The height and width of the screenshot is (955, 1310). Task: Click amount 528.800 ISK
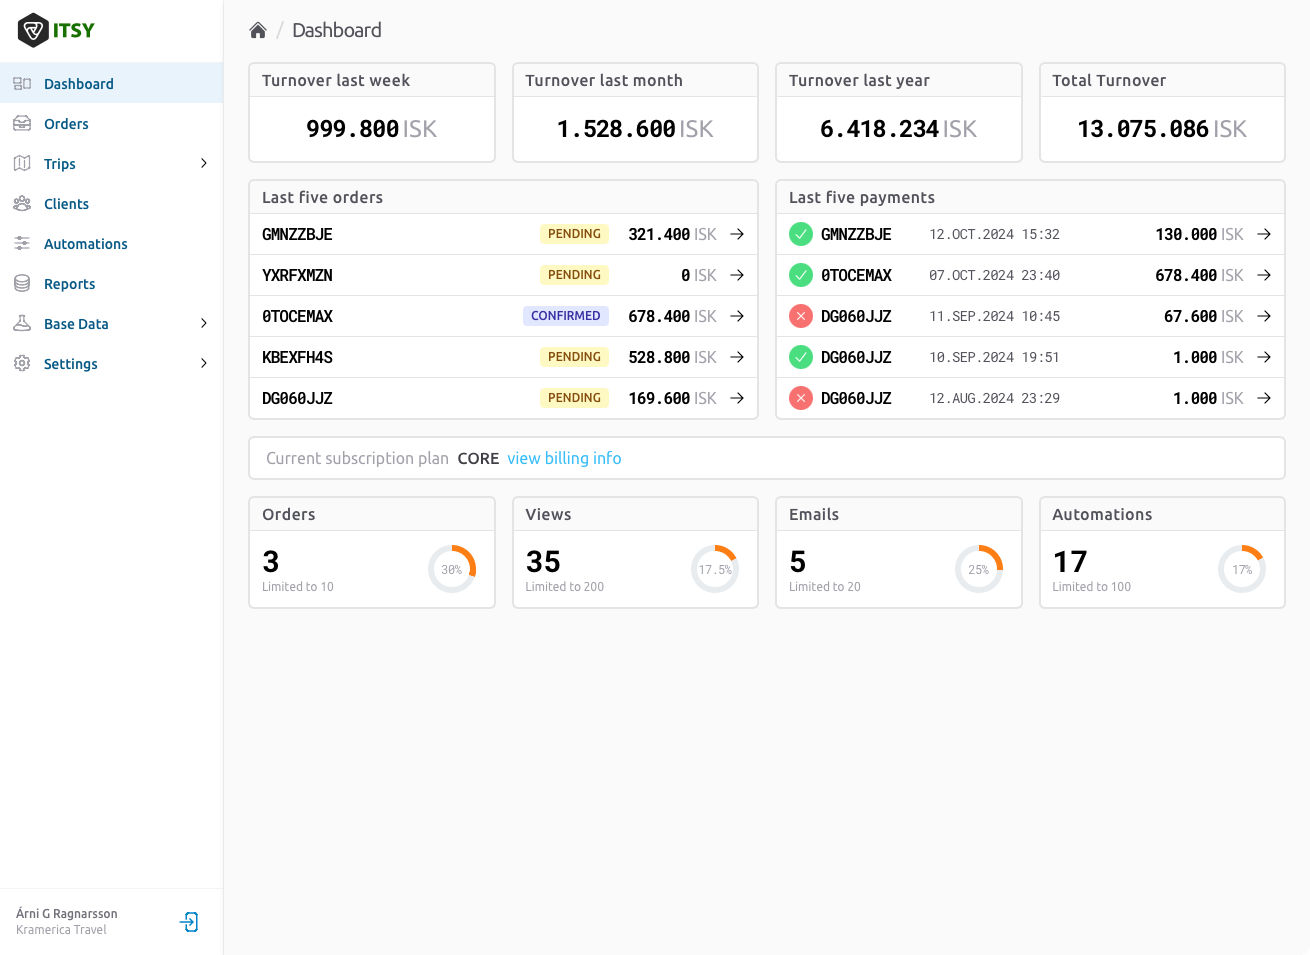point(672,357)
